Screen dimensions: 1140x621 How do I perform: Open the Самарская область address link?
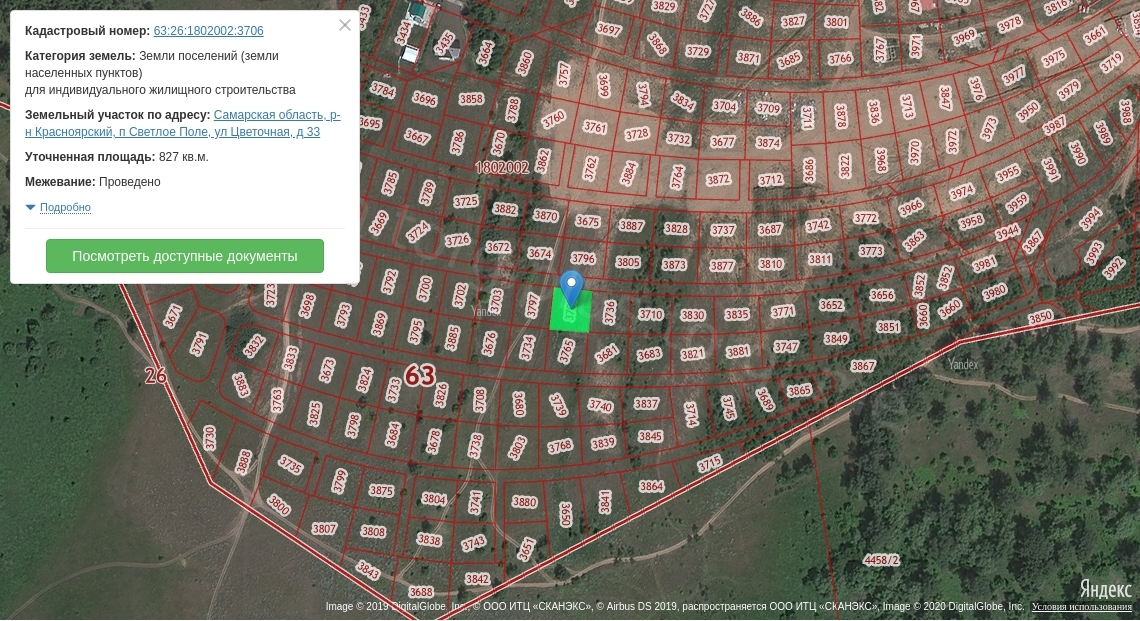pyautogui.click(x=276, y=115)
